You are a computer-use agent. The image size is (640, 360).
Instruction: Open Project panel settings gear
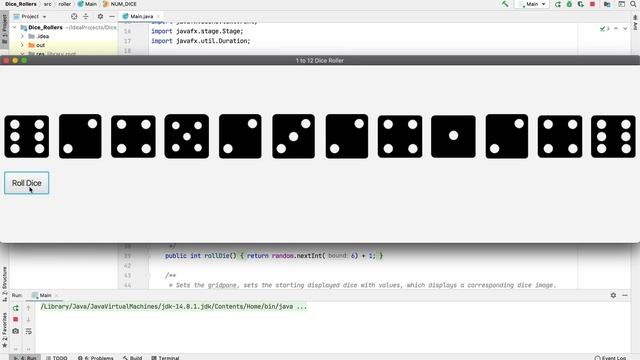coord(100,16)
